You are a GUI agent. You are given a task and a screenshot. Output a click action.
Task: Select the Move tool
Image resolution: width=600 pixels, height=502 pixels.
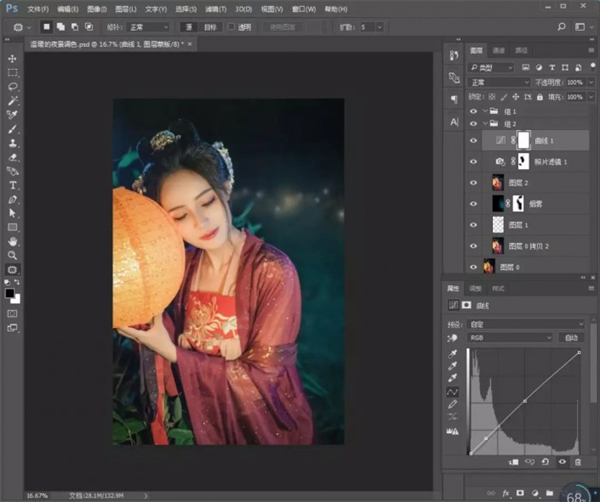(x=13, y=59)
